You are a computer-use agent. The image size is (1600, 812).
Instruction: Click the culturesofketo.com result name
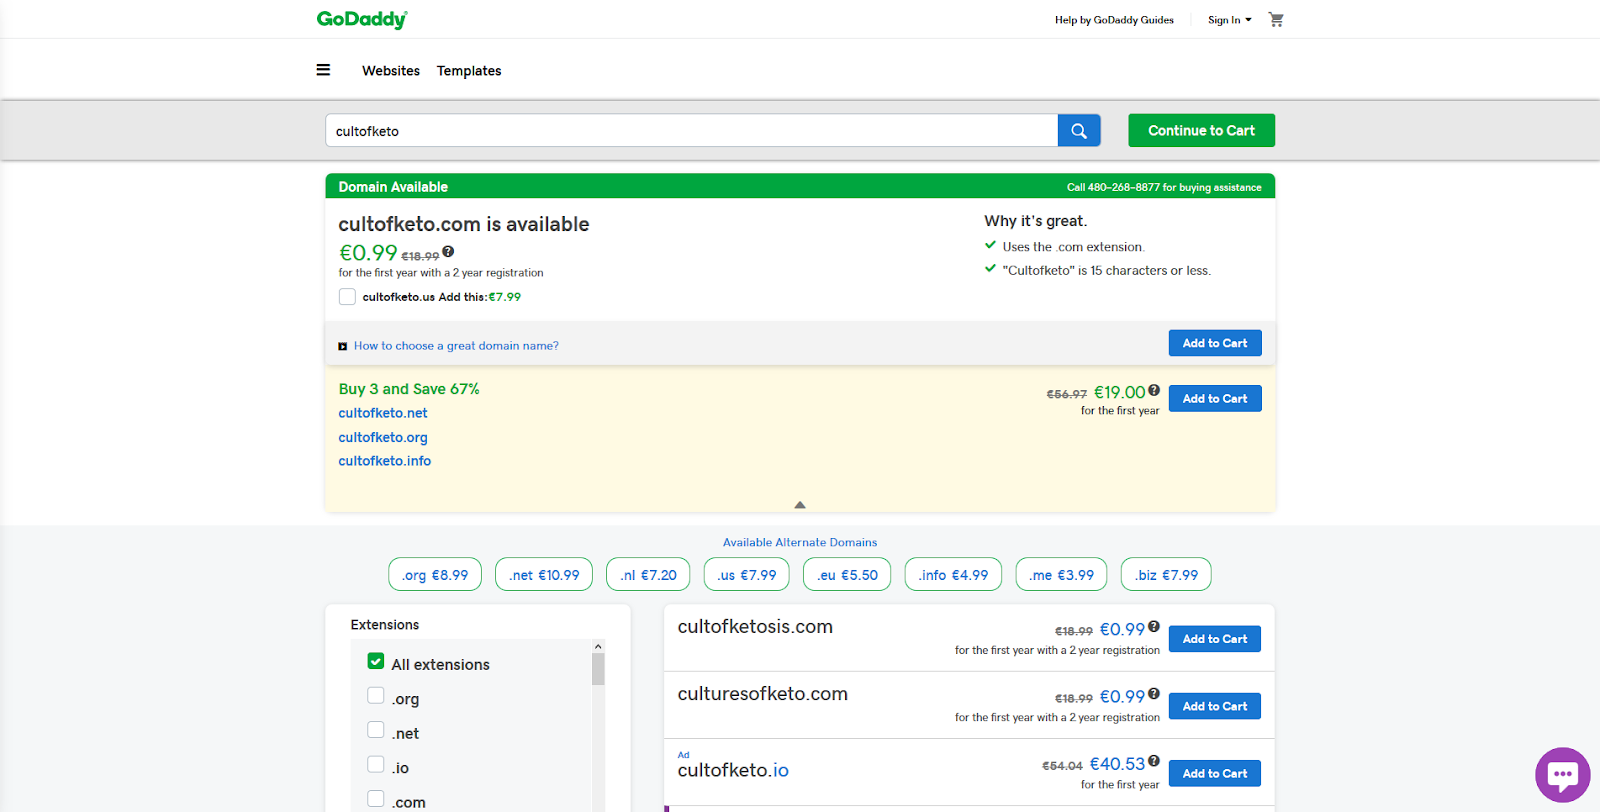click(762, 694)
